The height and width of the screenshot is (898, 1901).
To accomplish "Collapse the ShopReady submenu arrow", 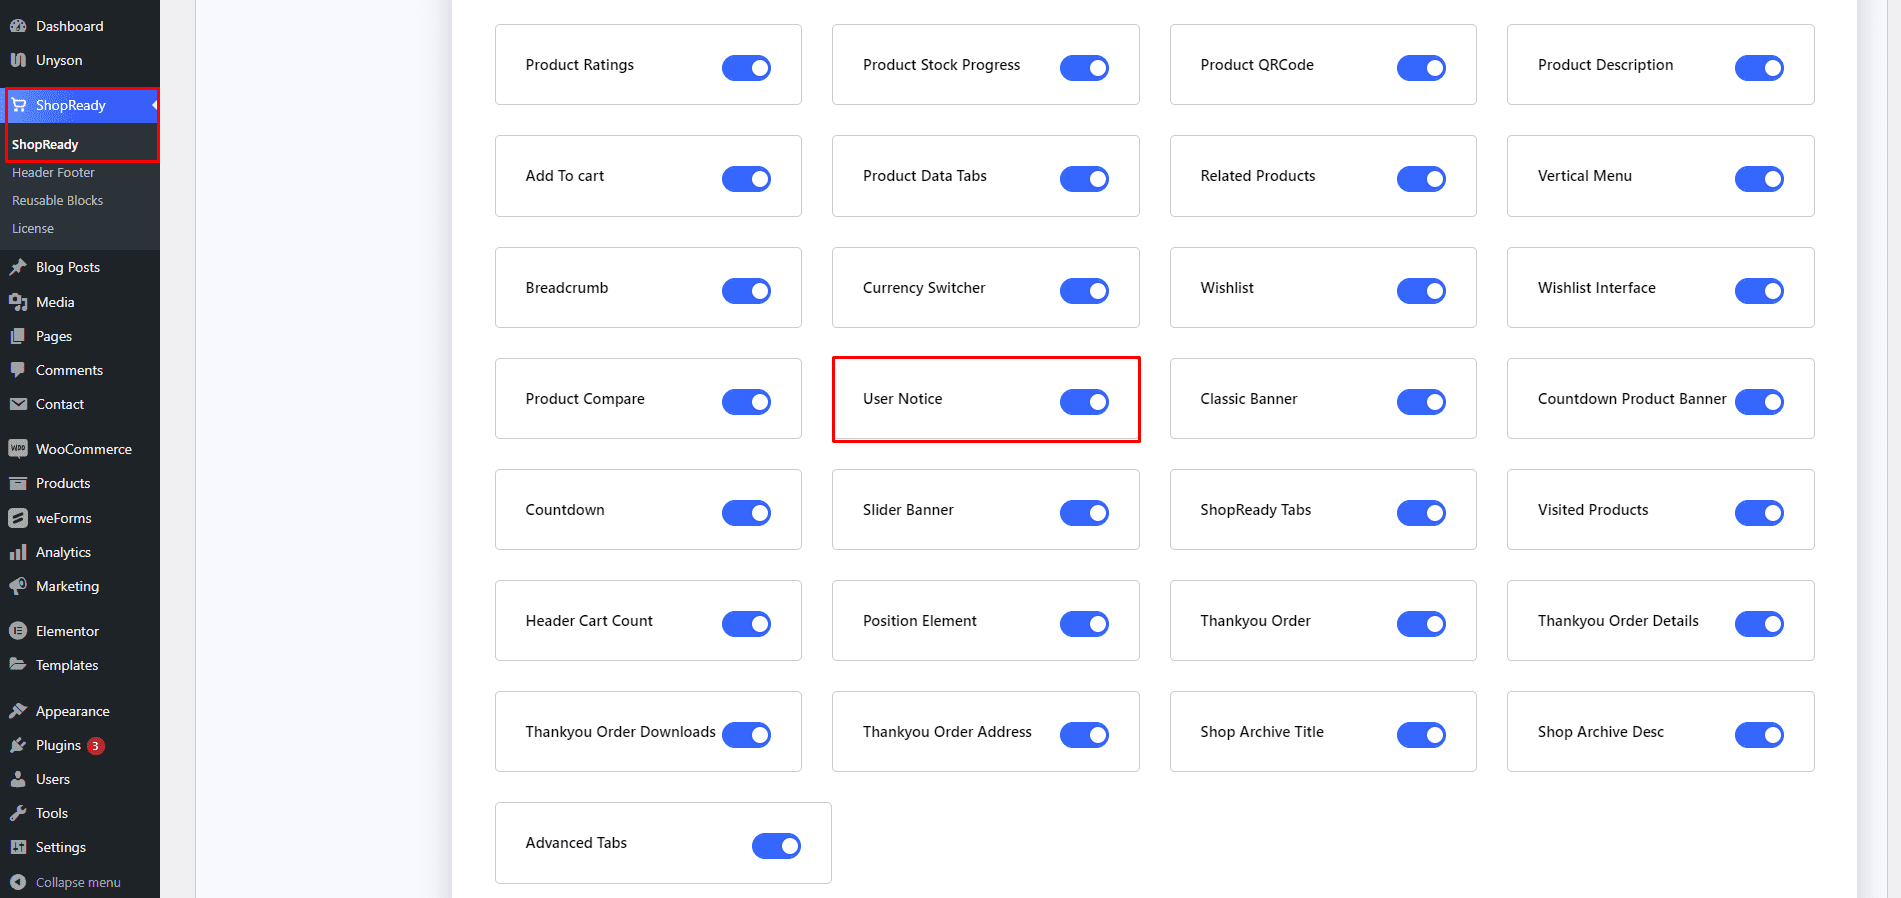I will tap(154, 105).
